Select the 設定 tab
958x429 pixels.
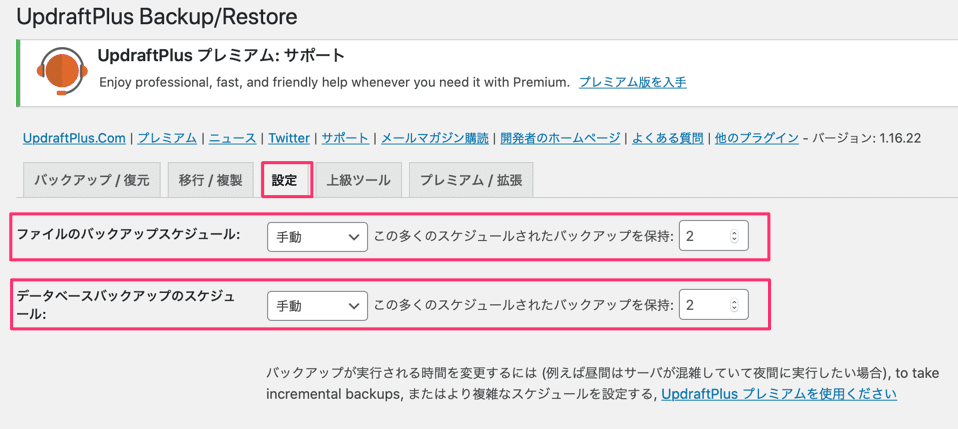coord(285,181)
